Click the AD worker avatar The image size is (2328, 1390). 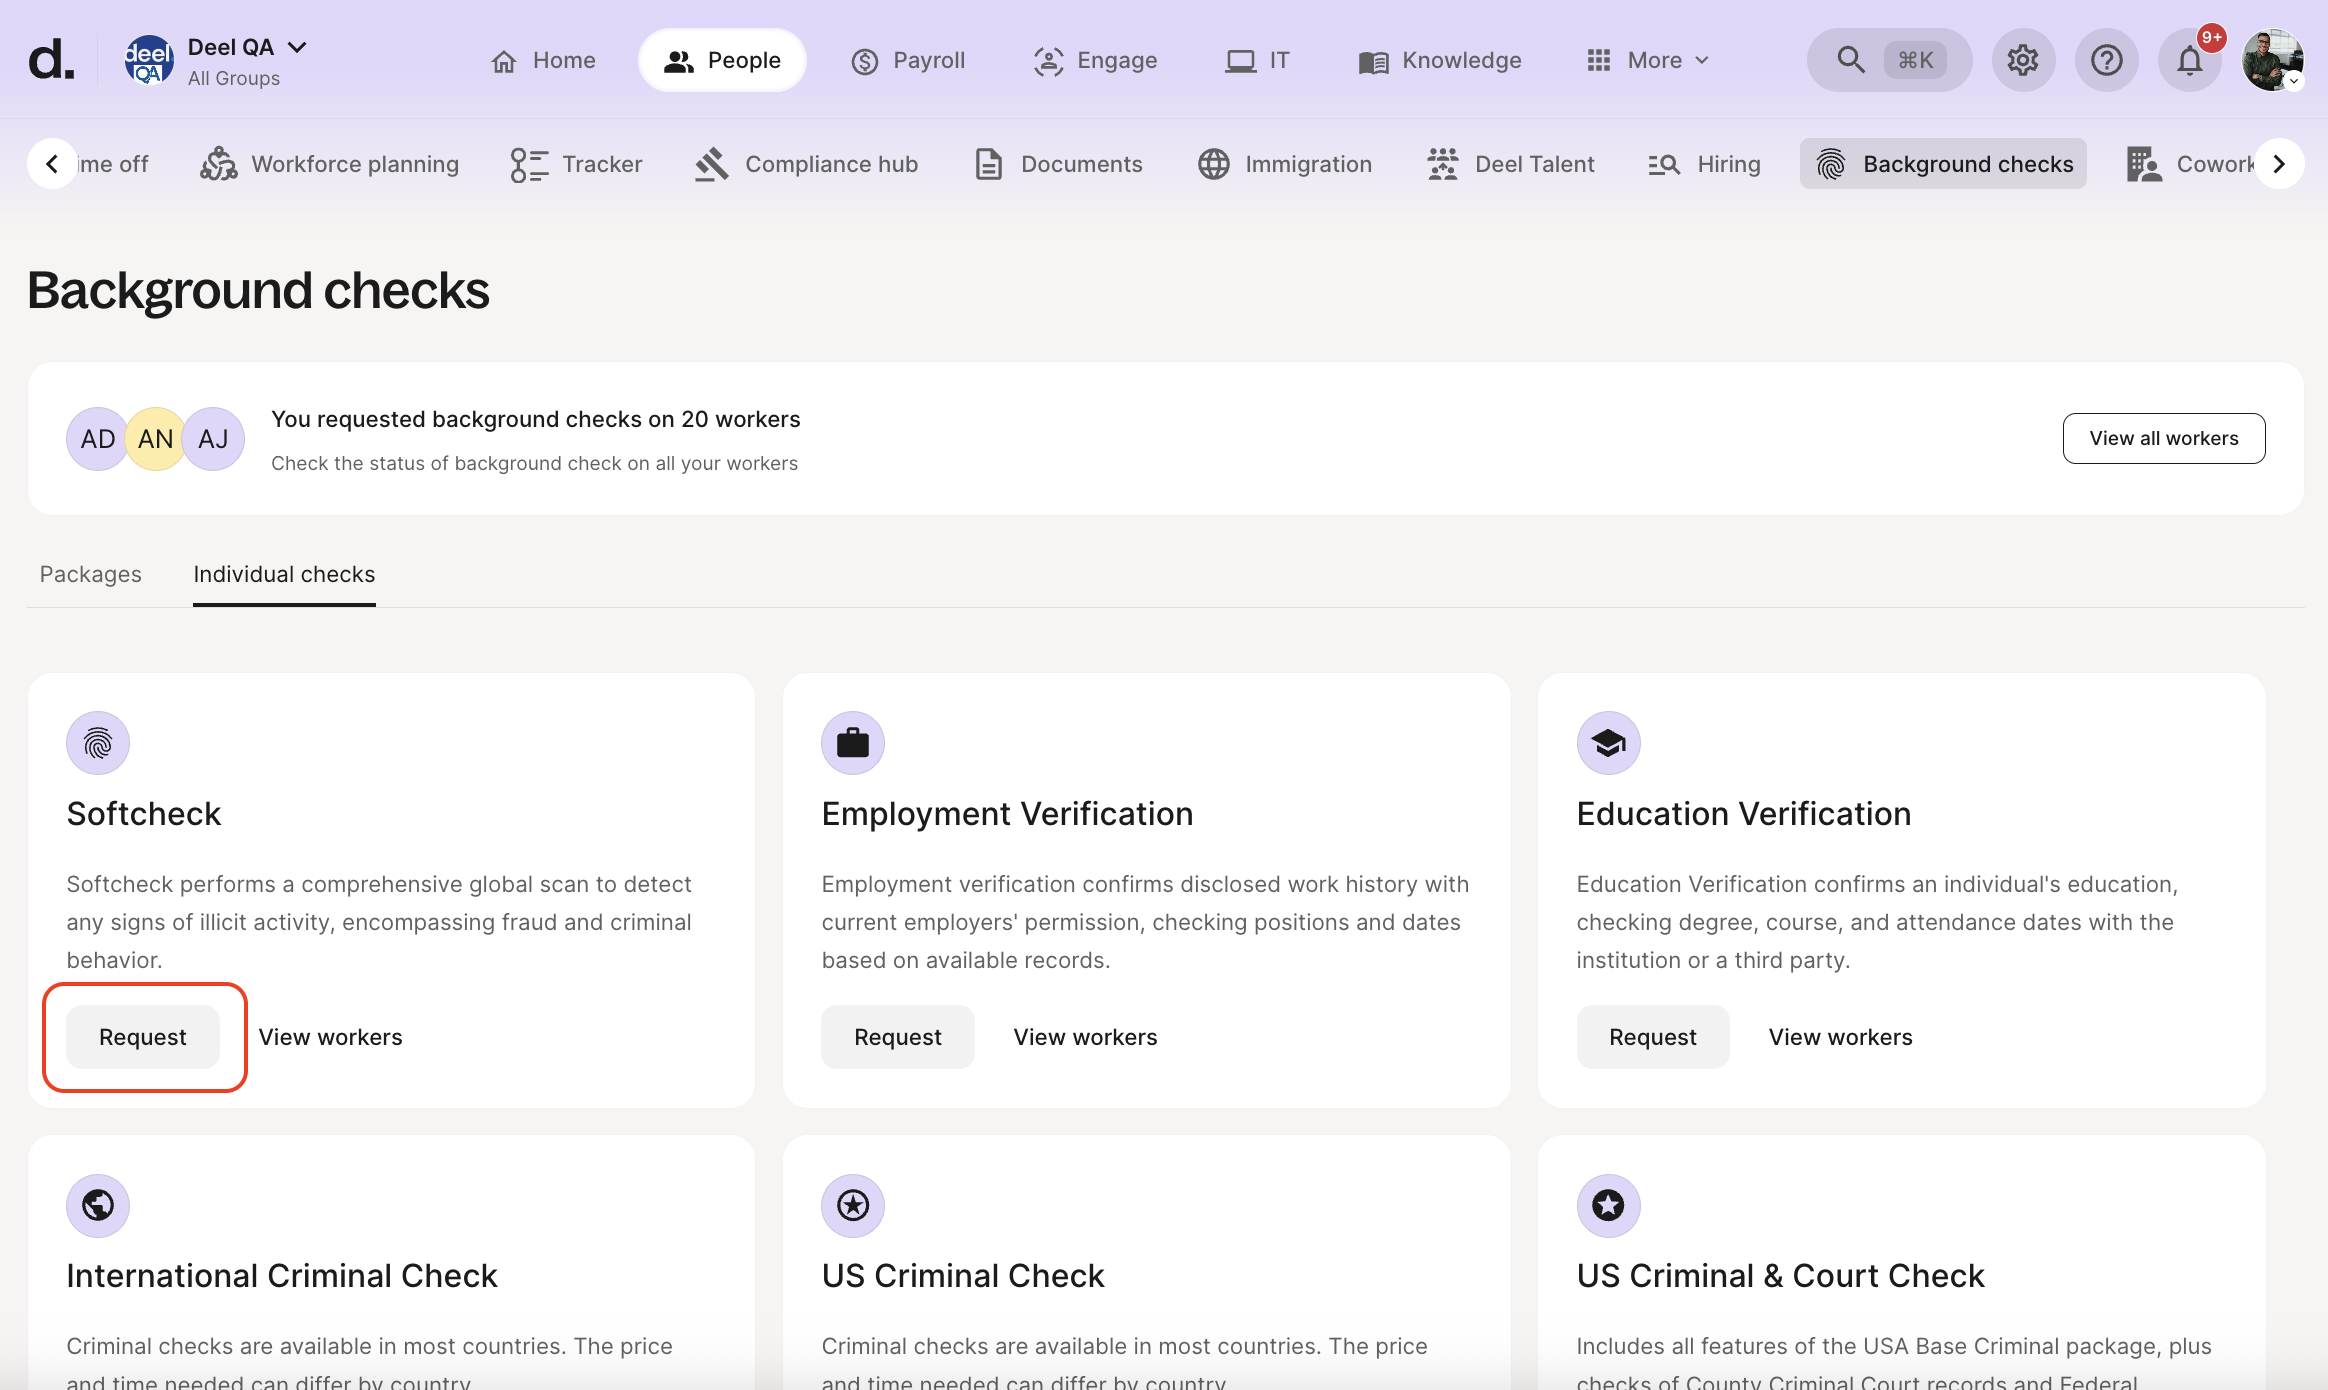97,439
